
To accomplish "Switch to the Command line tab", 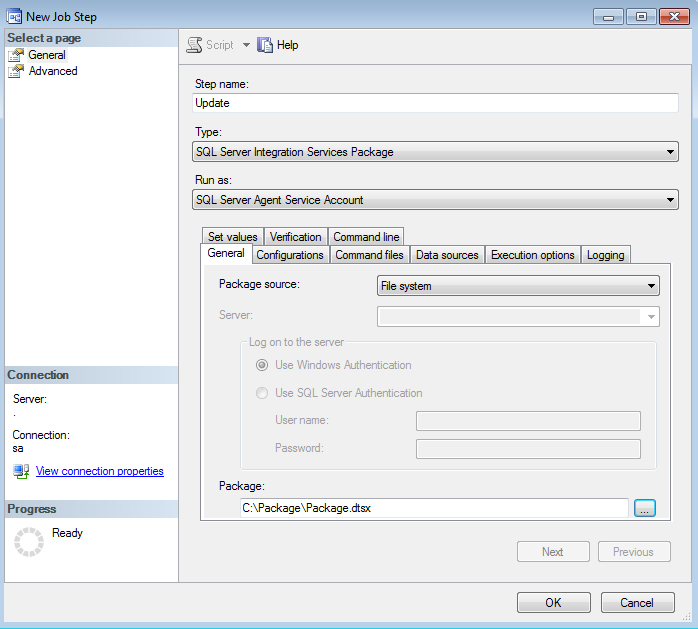I will coord(366,237).
